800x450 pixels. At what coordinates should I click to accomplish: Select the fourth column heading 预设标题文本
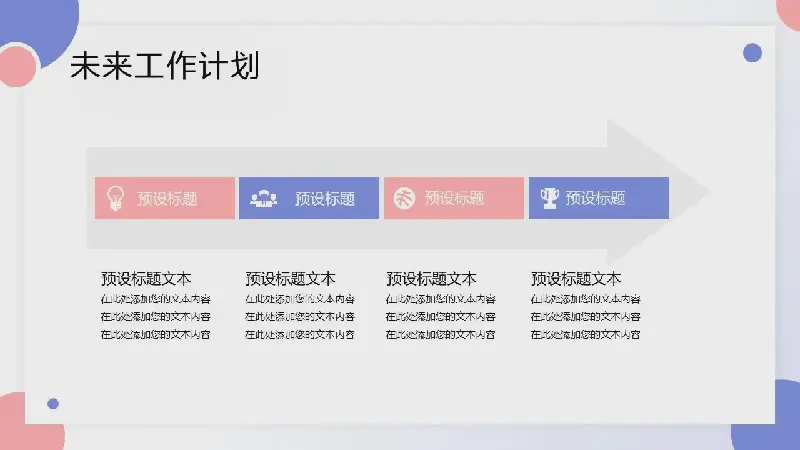point(576,278)
